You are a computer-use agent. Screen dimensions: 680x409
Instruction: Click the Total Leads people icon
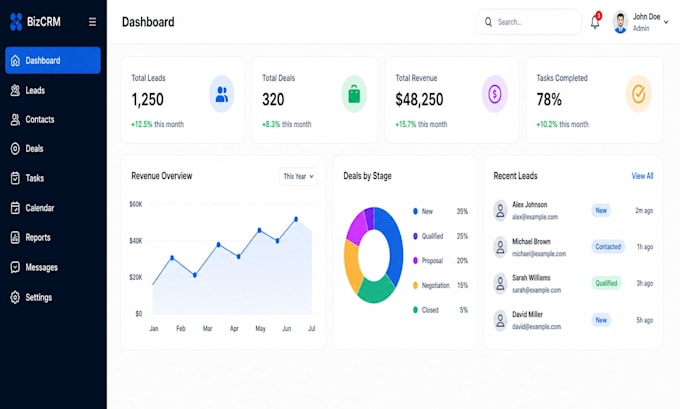(222, 94)
